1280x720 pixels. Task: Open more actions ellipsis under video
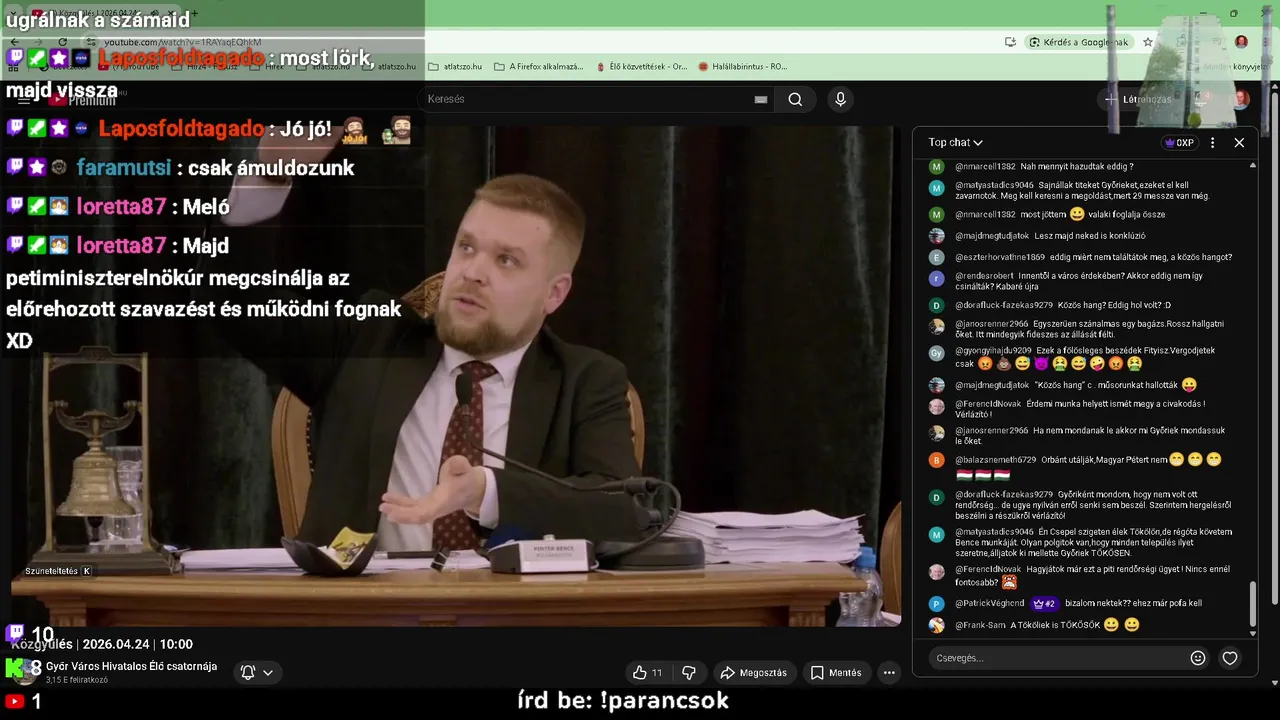coord(889,673)
